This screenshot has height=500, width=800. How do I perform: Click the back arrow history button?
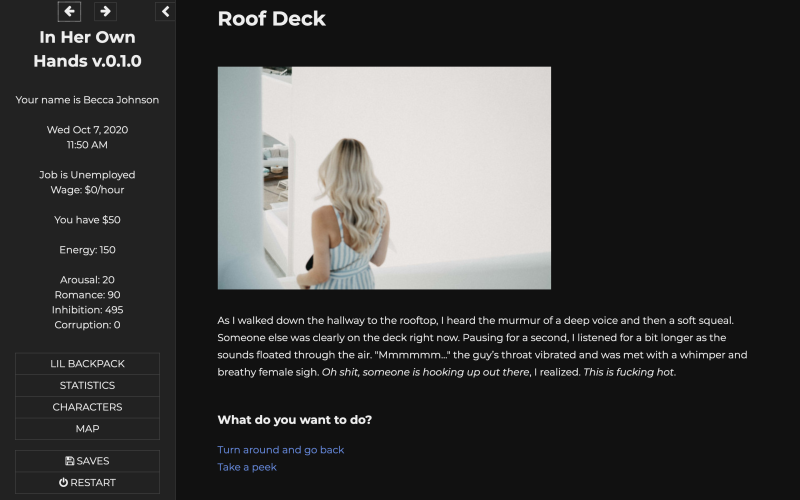(69, 12)
